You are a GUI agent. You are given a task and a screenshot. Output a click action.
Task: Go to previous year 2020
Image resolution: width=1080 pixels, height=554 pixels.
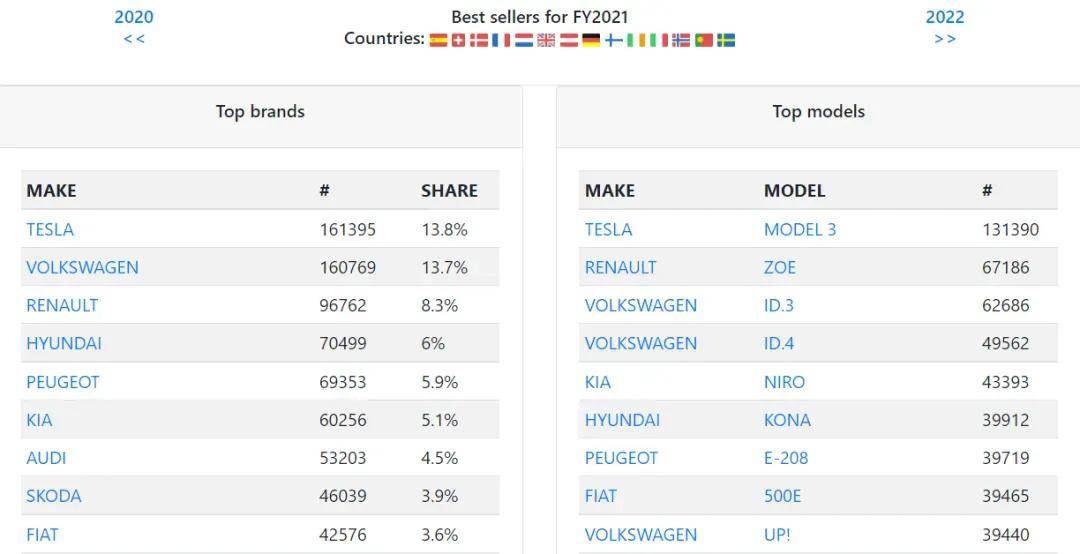click(134, 17)
